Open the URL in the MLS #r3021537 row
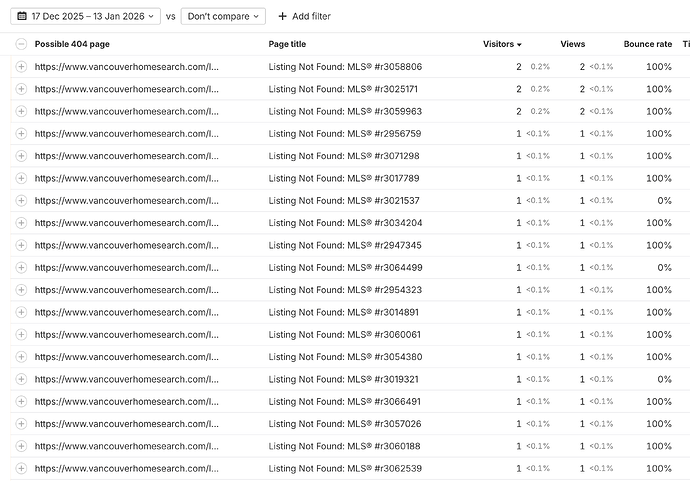The width and height of the screenshot is (690, 481). pyautogui.click(x=127, y=201)
